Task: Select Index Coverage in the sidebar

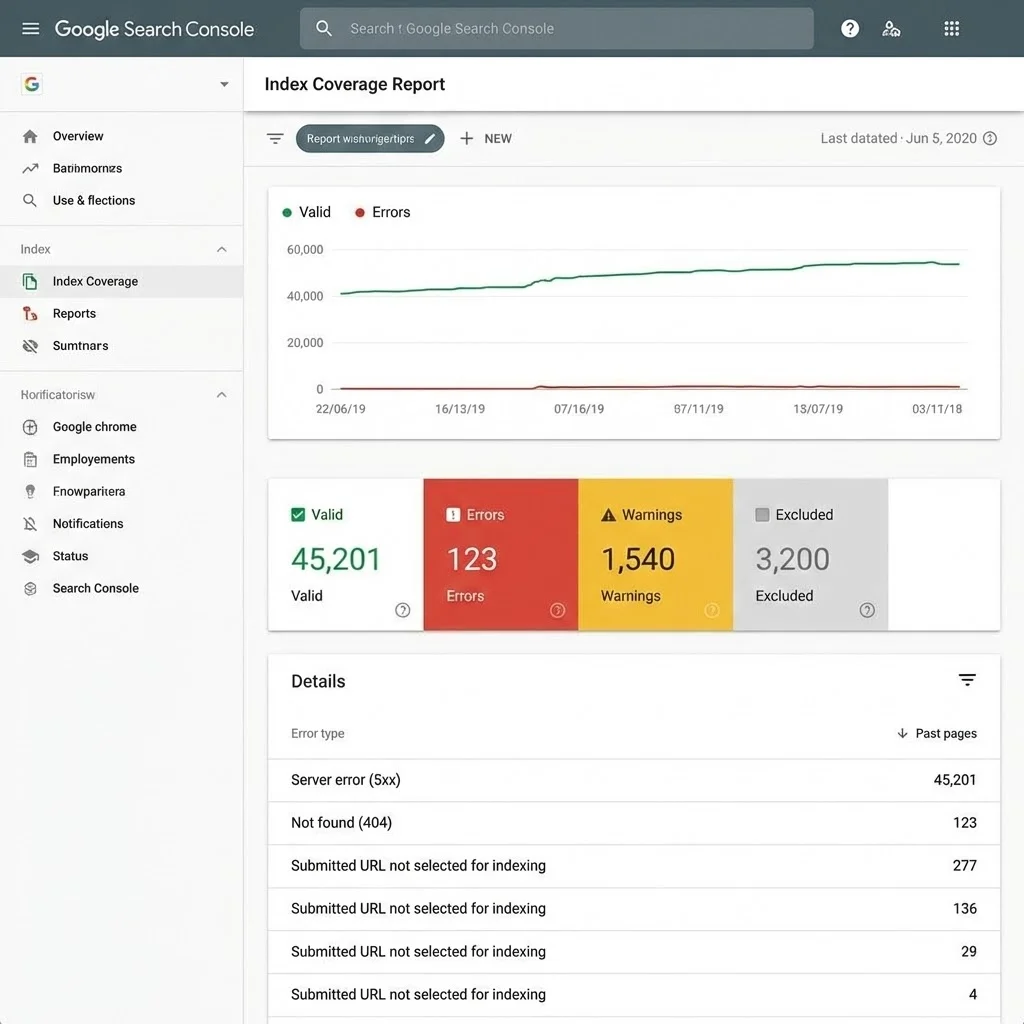Action: click(x=95, y=281)
